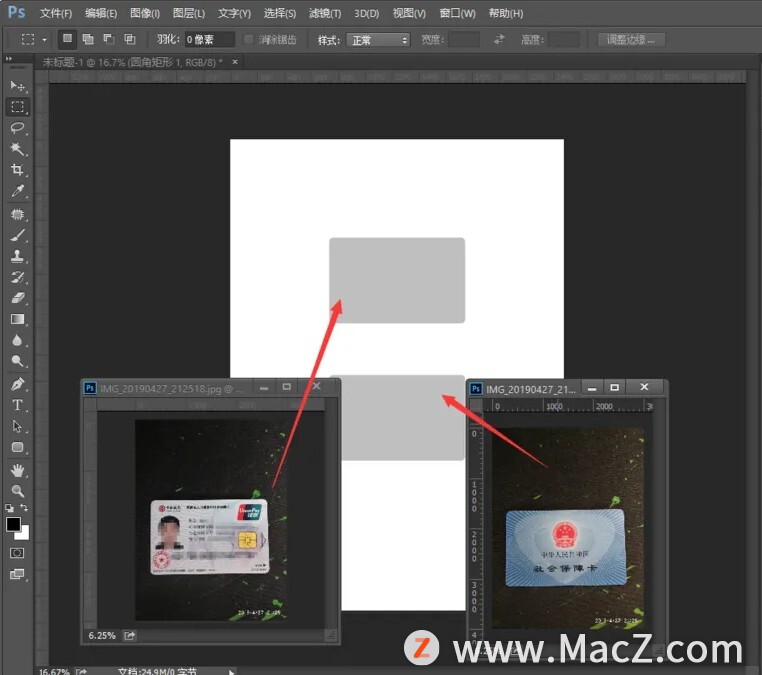This screenshot has width=762, height=675.
Task: Toggle Quick Mask mode icon
Action: click(x=17, y=552)
